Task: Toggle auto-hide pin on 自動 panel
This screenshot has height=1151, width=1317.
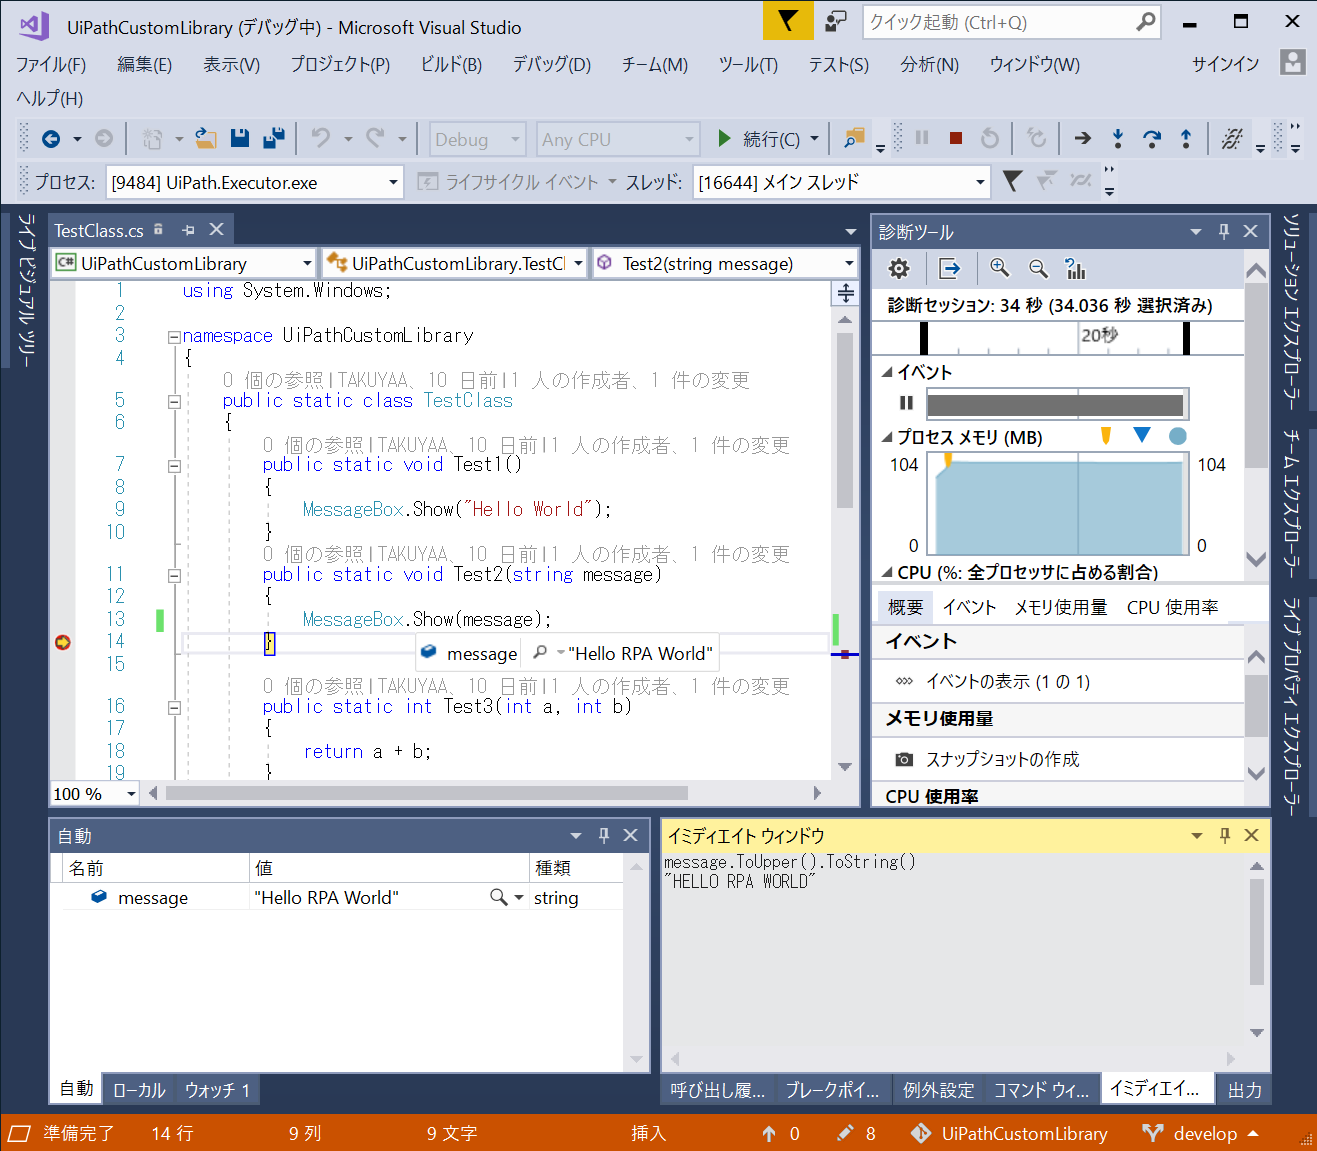Action: [x=604, y=835]
